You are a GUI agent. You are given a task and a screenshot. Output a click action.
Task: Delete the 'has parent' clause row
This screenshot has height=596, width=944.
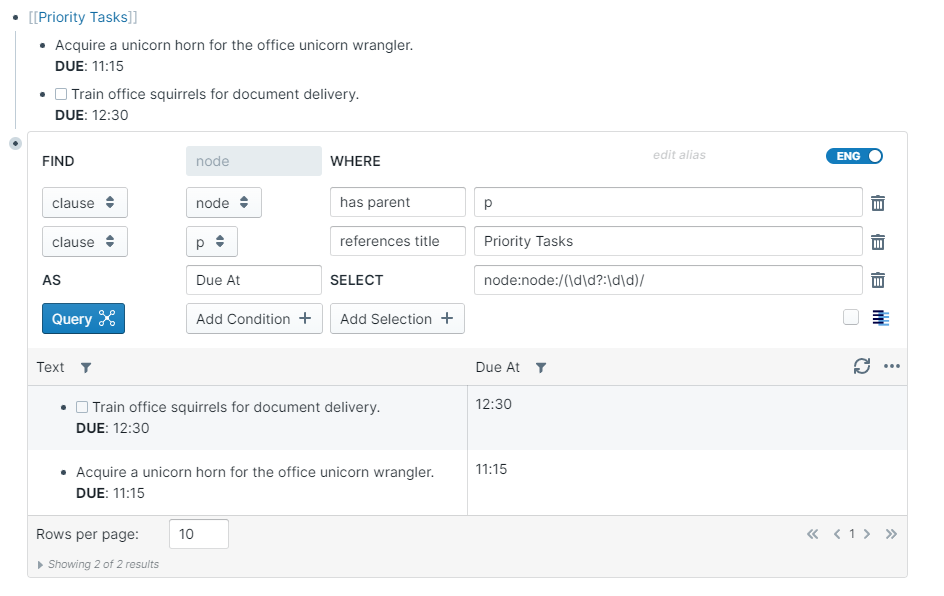[x=878, y=203]
